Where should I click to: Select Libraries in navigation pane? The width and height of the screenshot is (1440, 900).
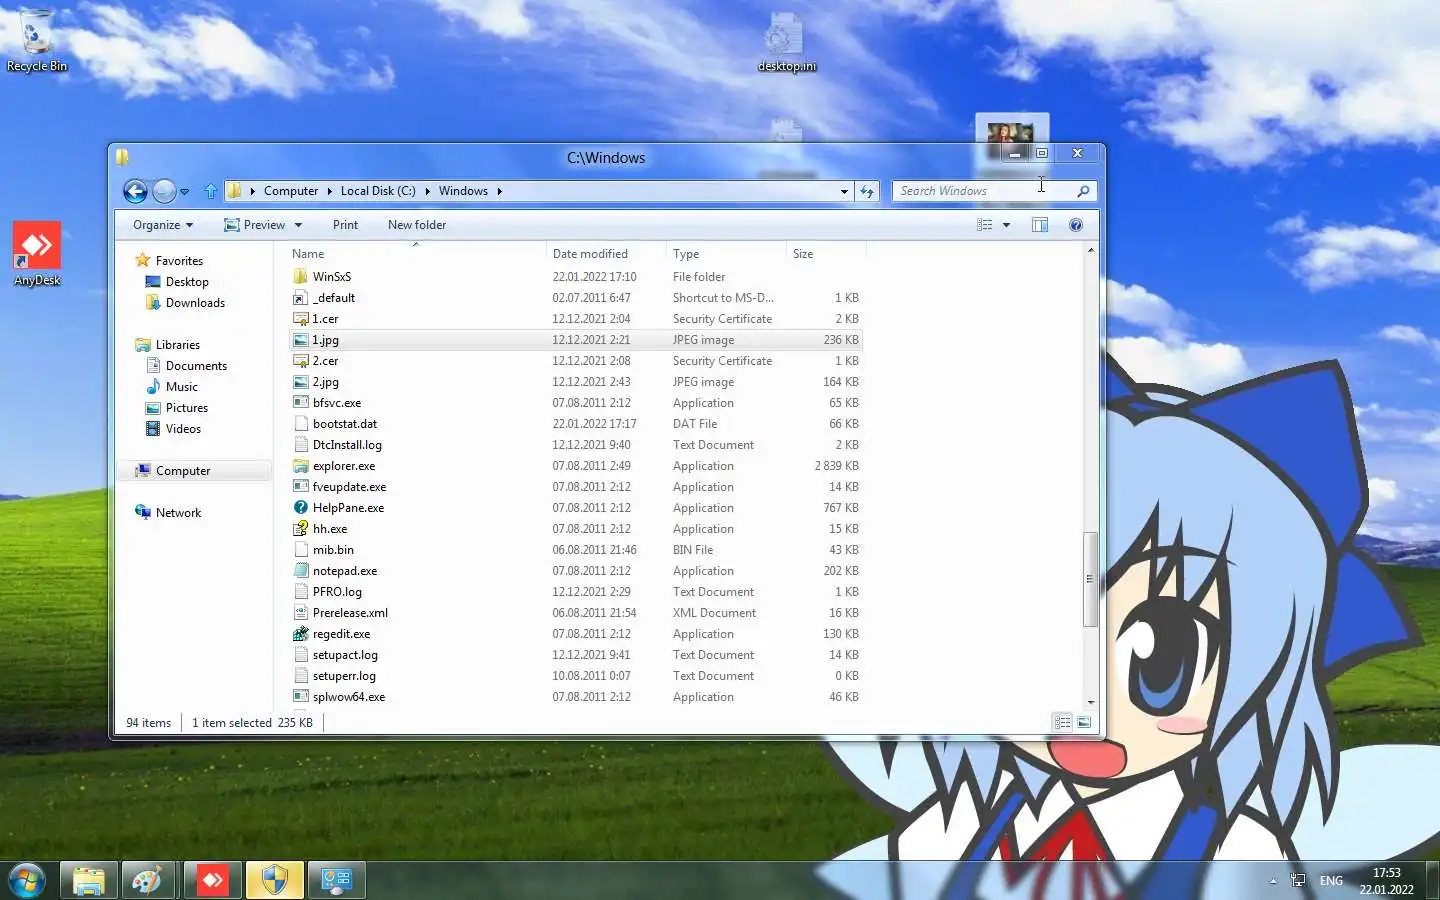pyautogui.click(x=178, y=345)
